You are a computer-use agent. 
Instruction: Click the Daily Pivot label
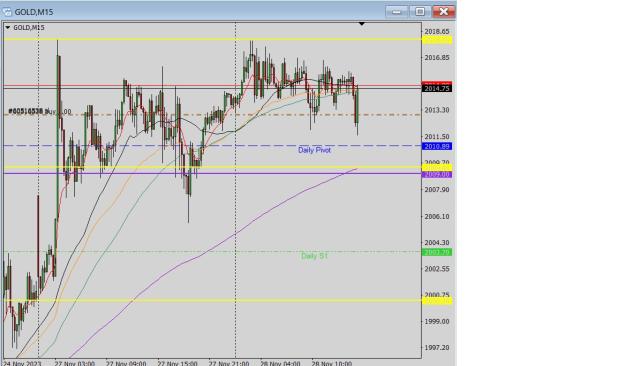[x=314, y=150]
